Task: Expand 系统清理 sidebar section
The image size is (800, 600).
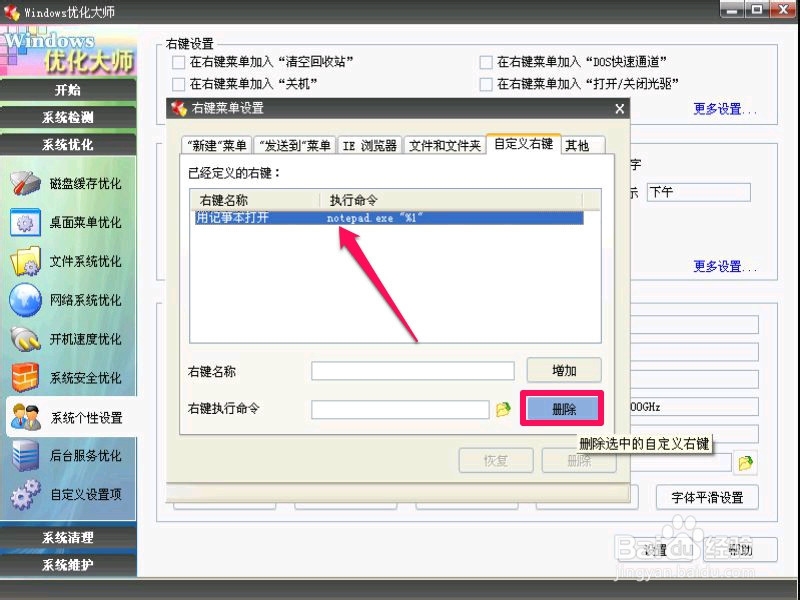Action: 68,537
